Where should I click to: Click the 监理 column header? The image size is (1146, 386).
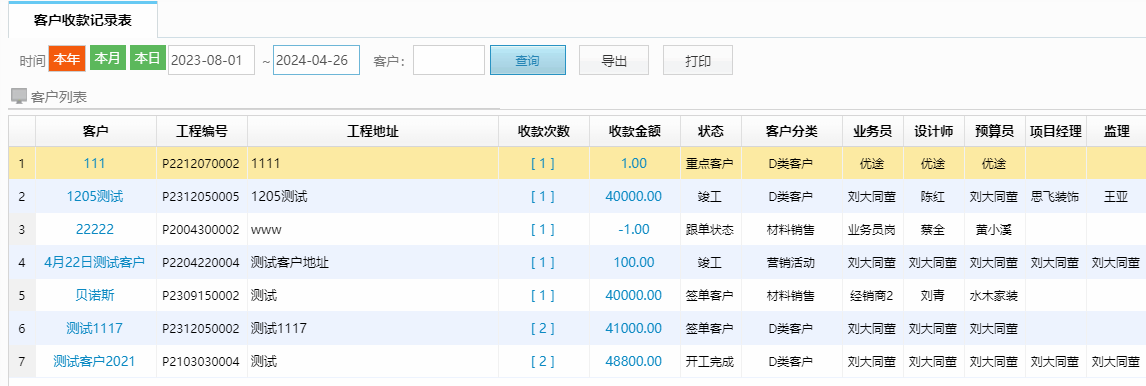click(1117, 132)
